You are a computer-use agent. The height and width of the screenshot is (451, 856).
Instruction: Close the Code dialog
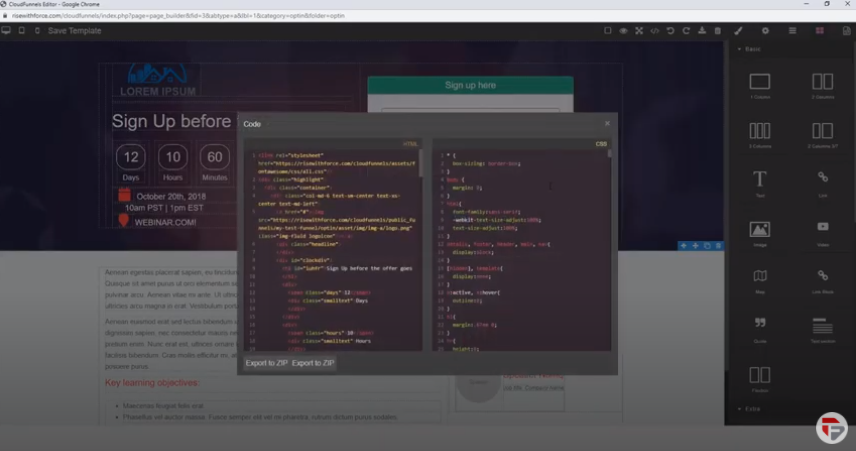(606, 124)
